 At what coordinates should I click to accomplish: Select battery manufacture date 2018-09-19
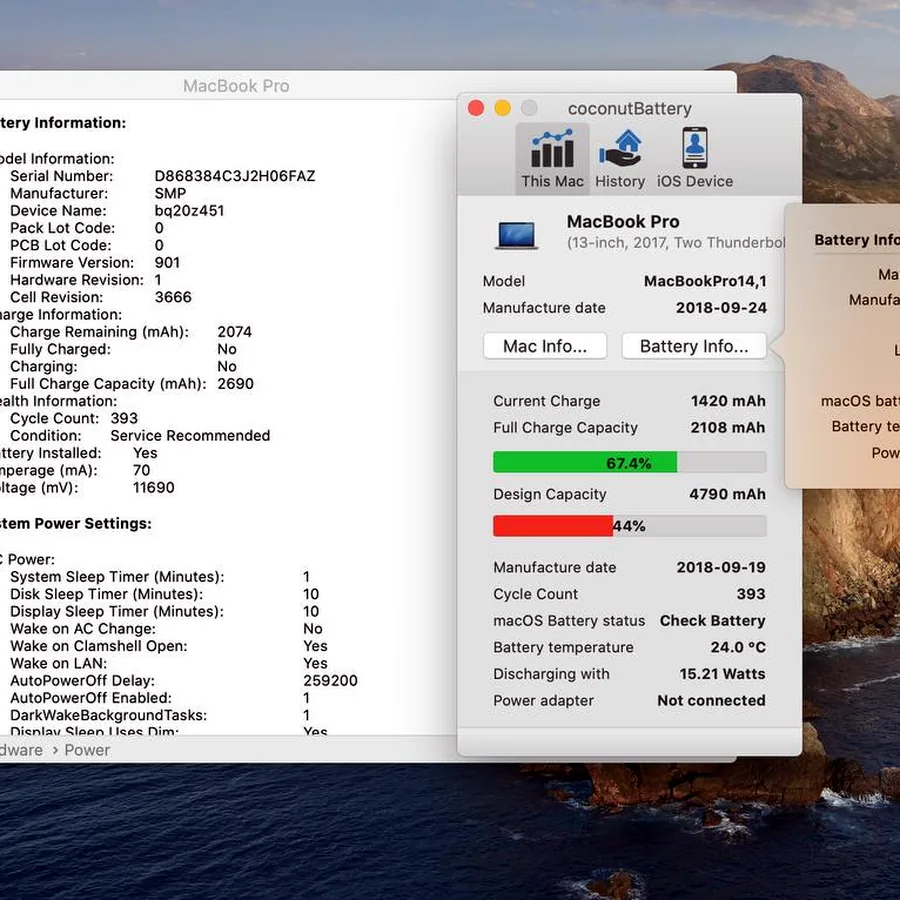[x=721, y=567]
